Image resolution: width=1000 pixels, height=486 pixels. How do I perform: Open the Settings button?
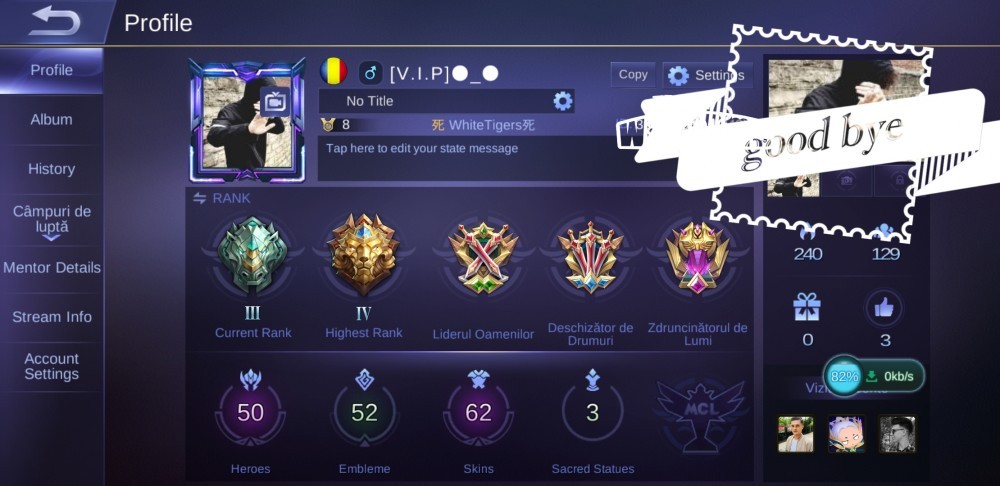tap(707, 75)
